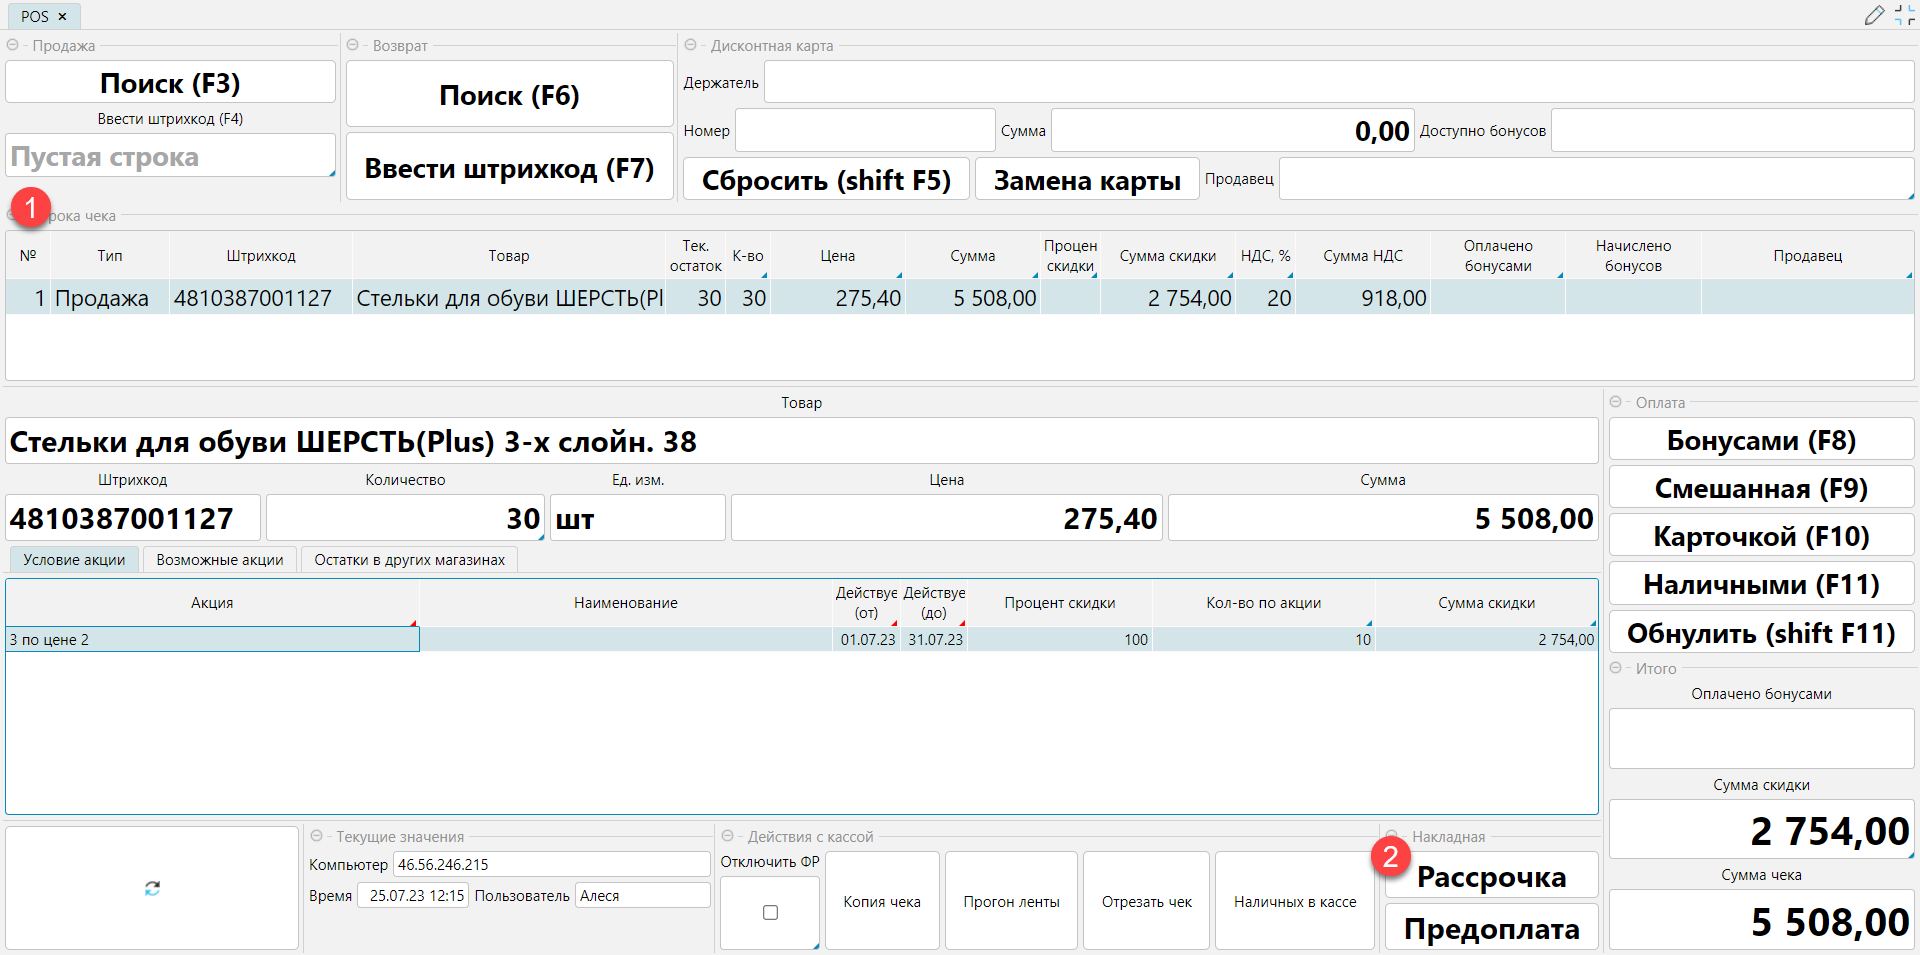The image size is (1920, 955).
Task: Click the shrink-arrows icon in top right corner
Action: [x=1904, y=15]
